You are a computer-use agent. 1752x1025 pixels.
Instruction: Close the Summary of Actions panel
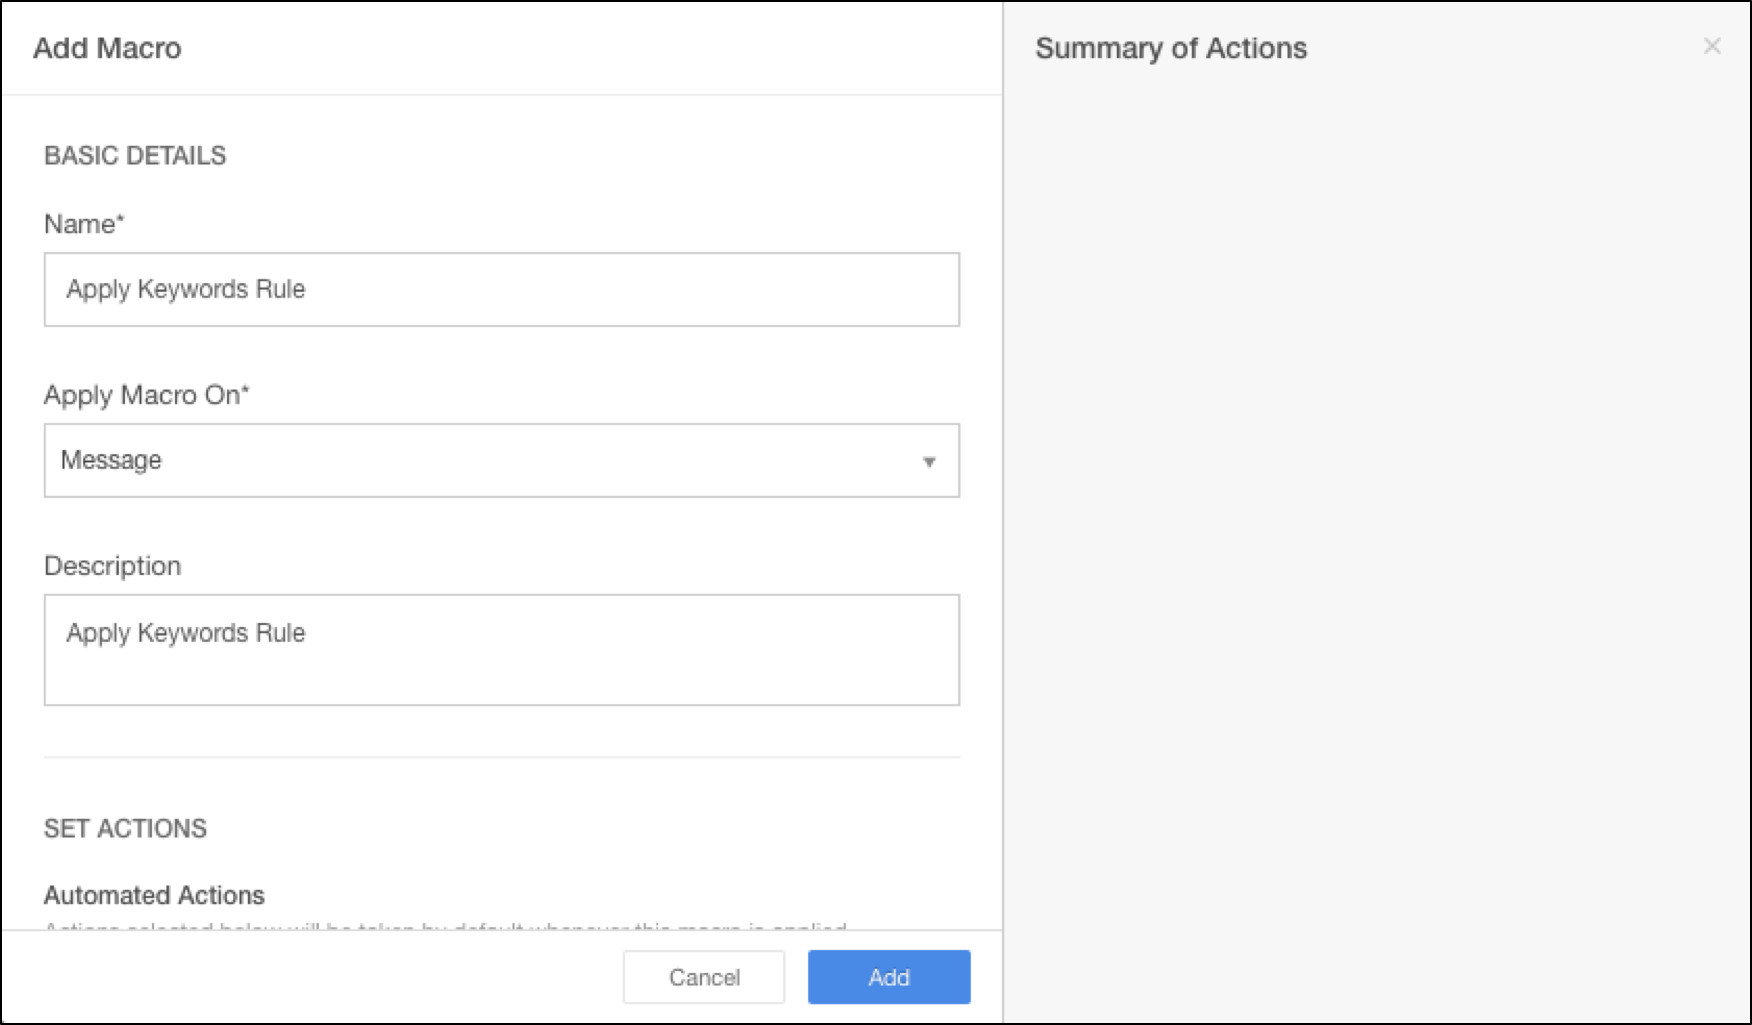tap(1711, 46)
